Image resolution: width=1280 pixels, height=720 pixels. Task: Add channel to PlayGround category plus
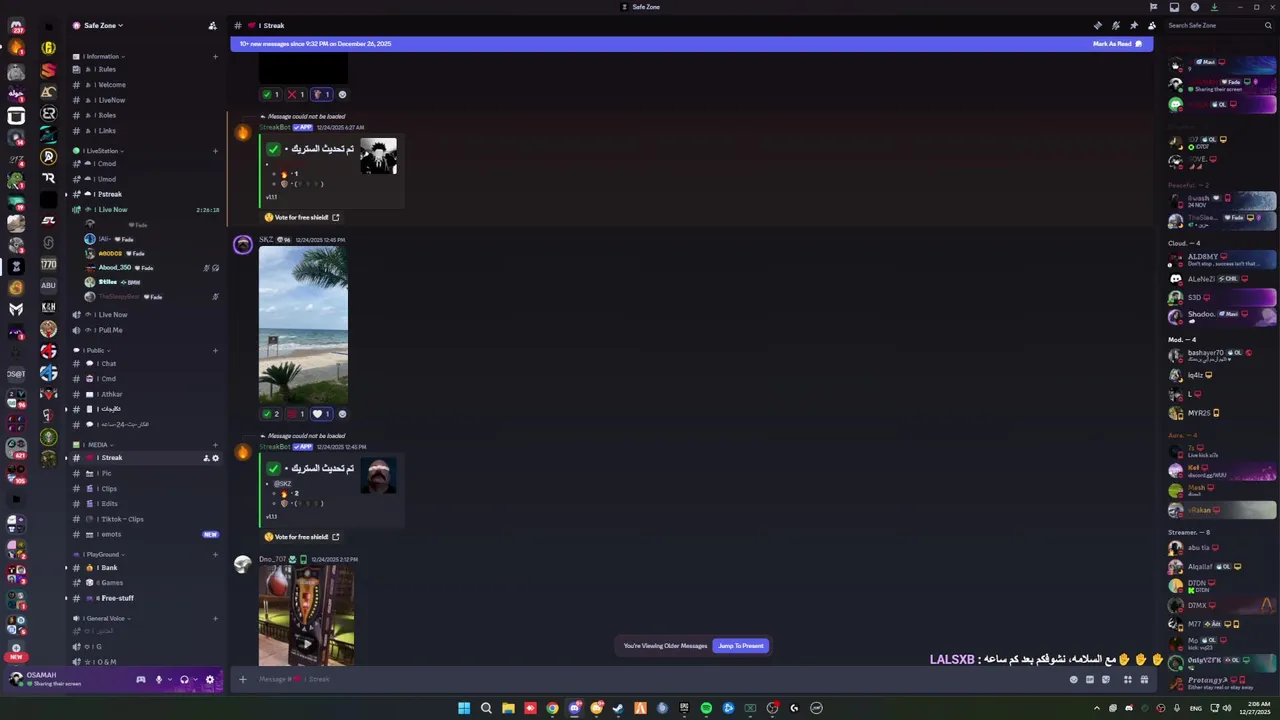pos(215,554)
